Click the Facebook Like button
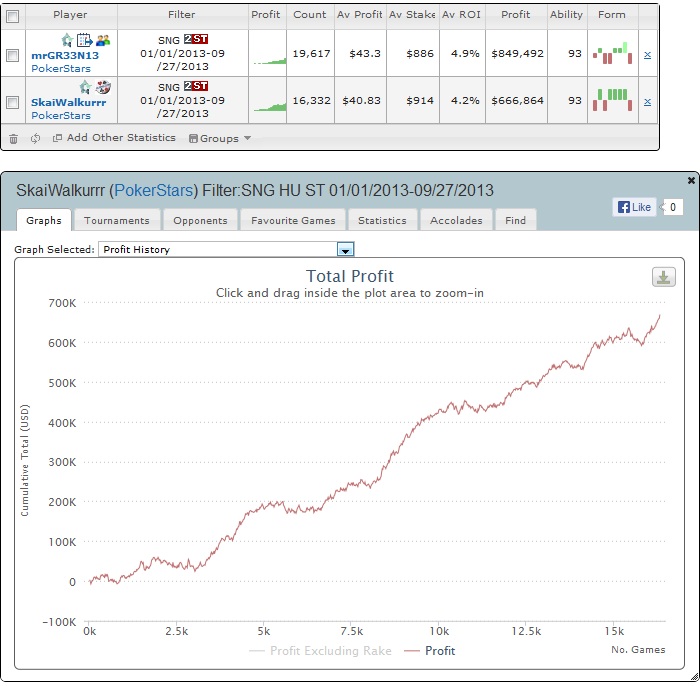This screenshot has width=700, height=686. coord(634,207)
